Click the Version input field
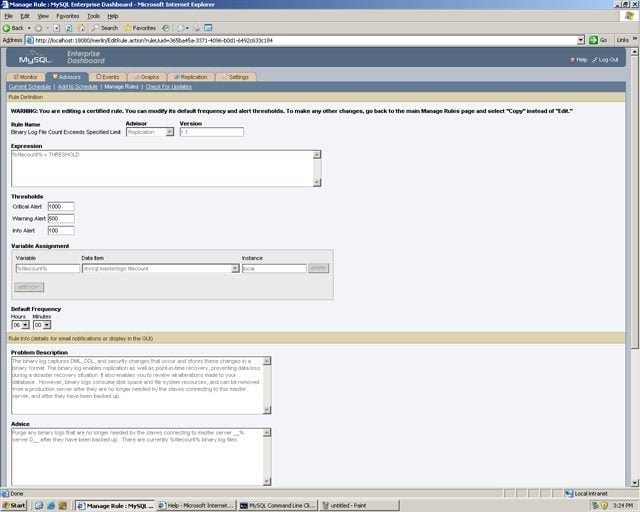The width and height of the screenshot is (640, 512). [x=211, y=132]
